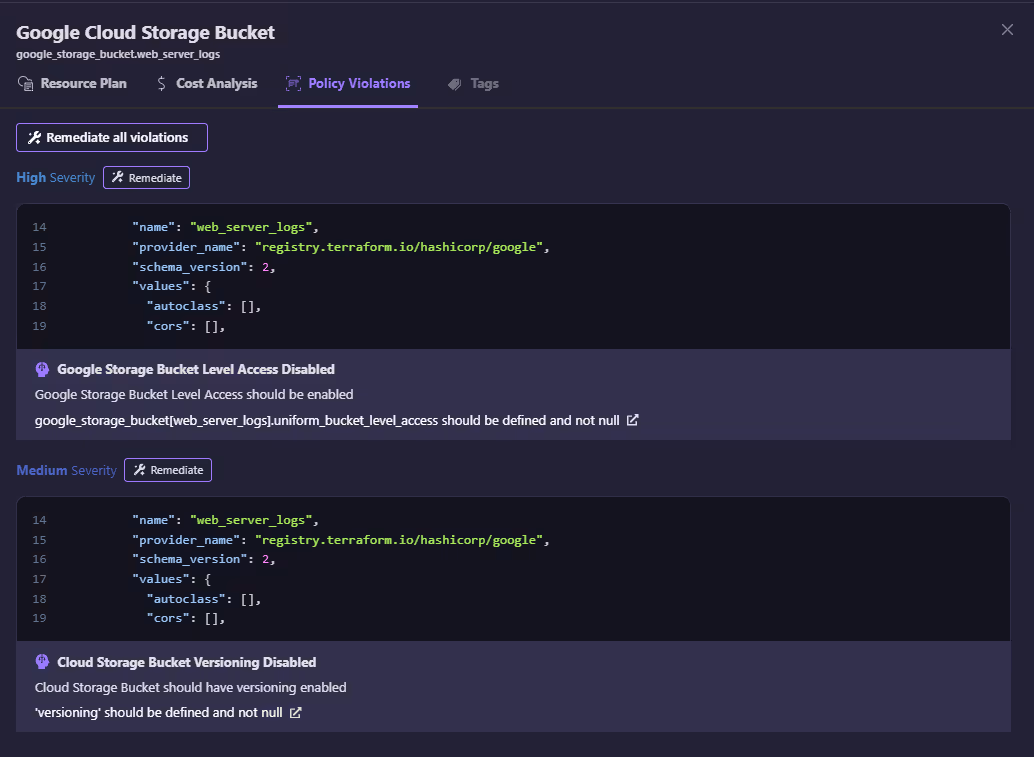1034x757 pixels.
Task: Click "autoclass" line in Medium Severity code
Action: click(x=204, y=599)
